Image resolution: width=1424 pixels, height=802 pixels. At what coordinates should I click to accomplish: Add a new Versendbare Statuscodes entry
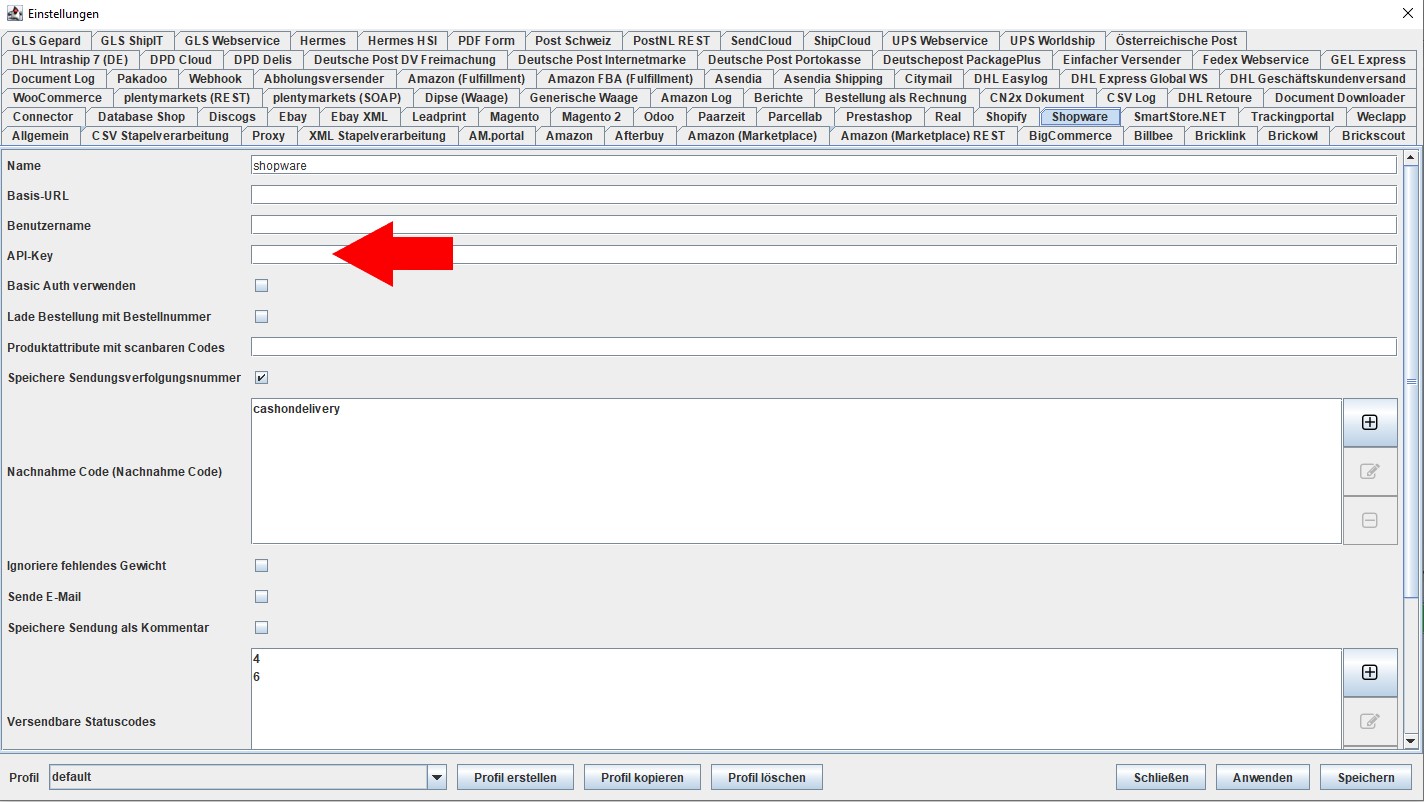(1370, 672)
